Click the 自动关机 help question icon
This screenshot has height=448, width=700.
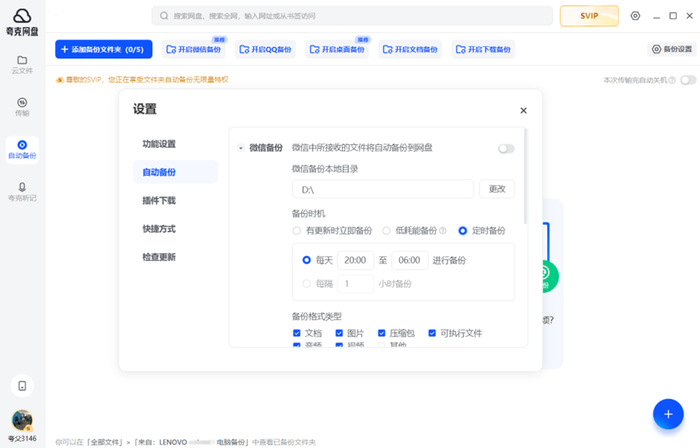tap(672, 80)
